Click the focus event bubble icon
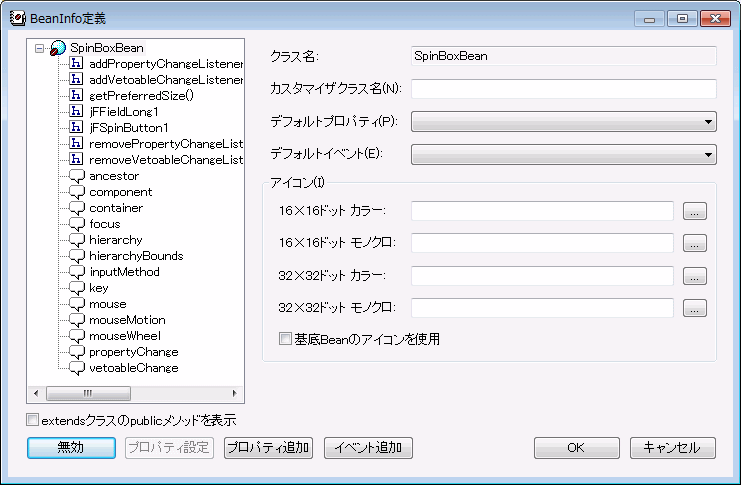741x485 pixels. pos(77,225)
